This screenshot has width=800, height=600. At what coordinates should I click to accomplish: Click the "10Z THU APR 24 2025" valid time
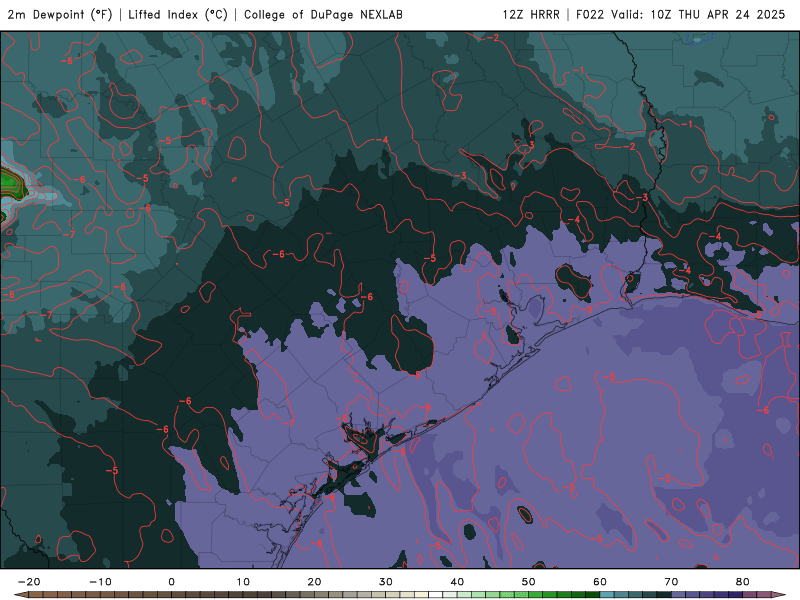pos(718,14)
